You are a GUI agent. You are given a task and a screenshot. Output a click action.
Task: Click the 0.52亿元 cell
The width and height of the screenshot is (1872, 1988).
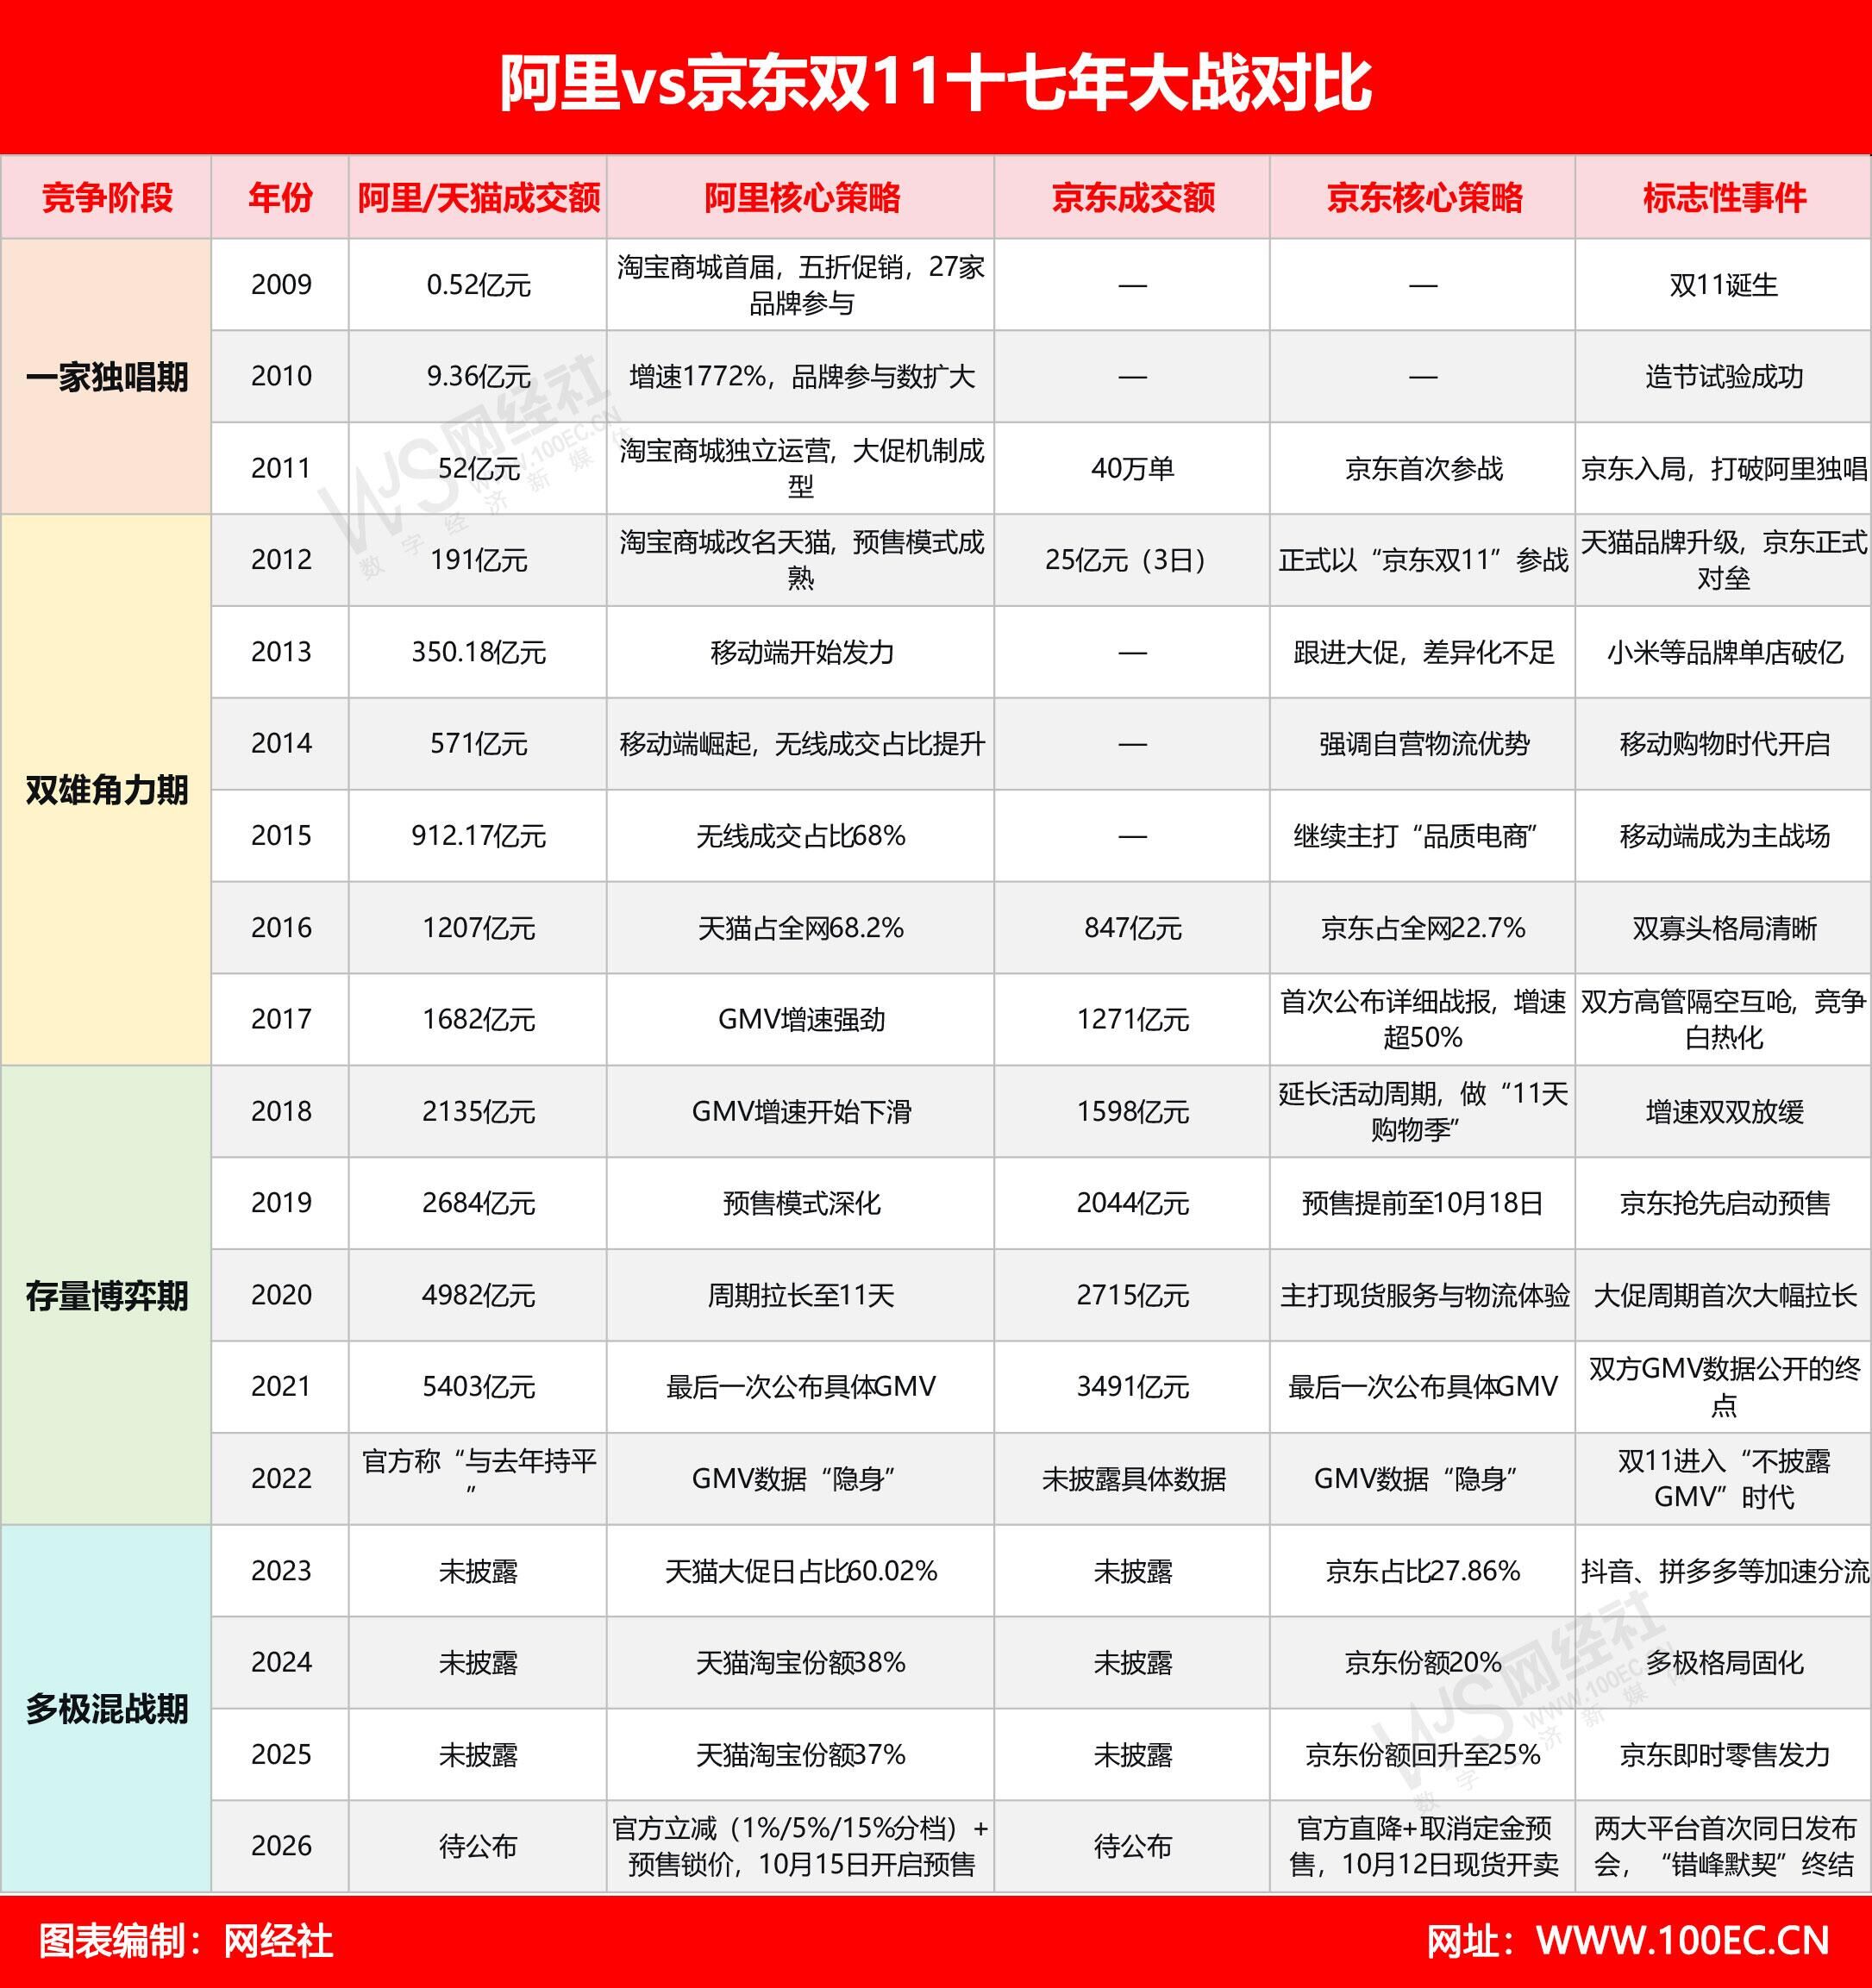(478, 285)
